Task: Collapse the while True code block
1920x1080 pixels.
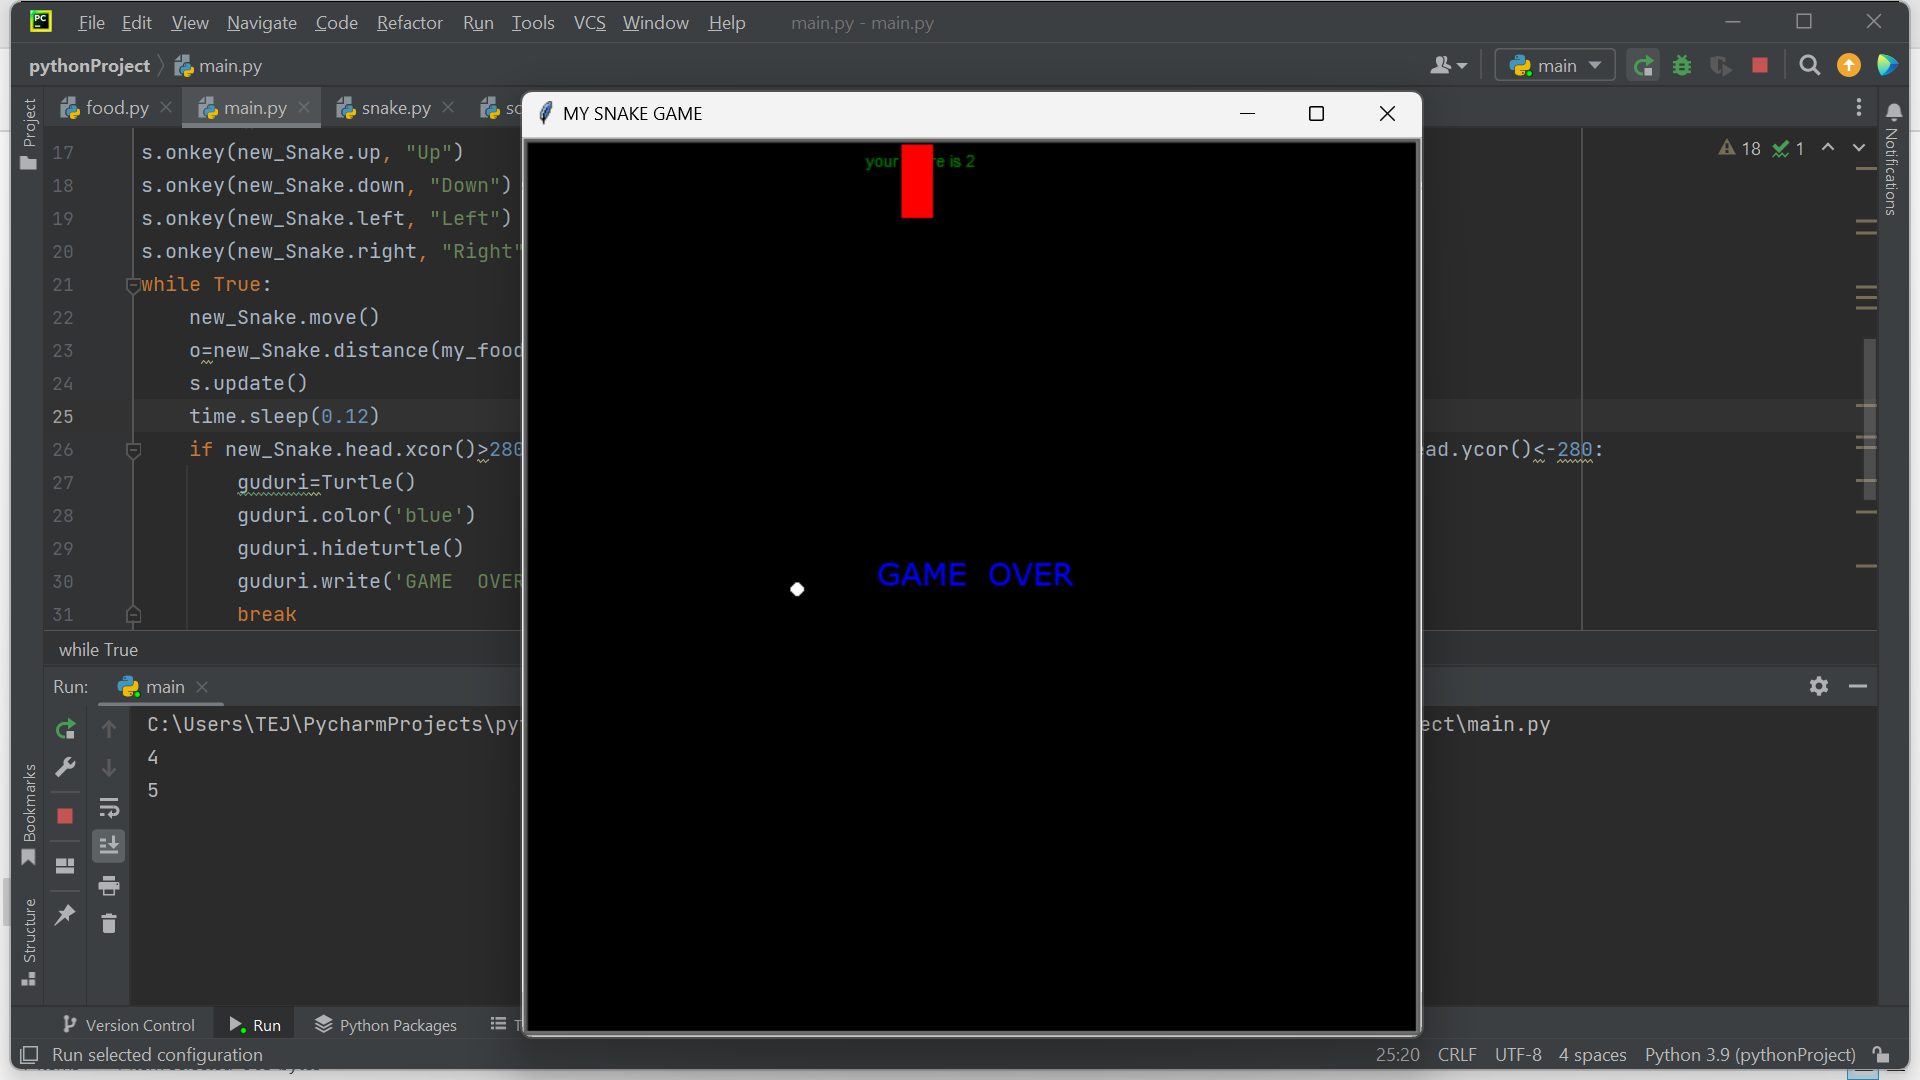Action: point(134,284)
